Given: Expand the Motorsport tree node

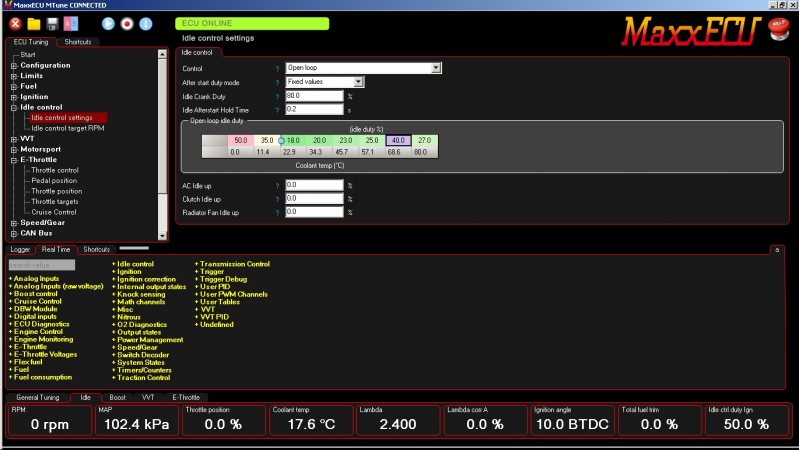Looking at the screenshot, I should tap(14, 149).
